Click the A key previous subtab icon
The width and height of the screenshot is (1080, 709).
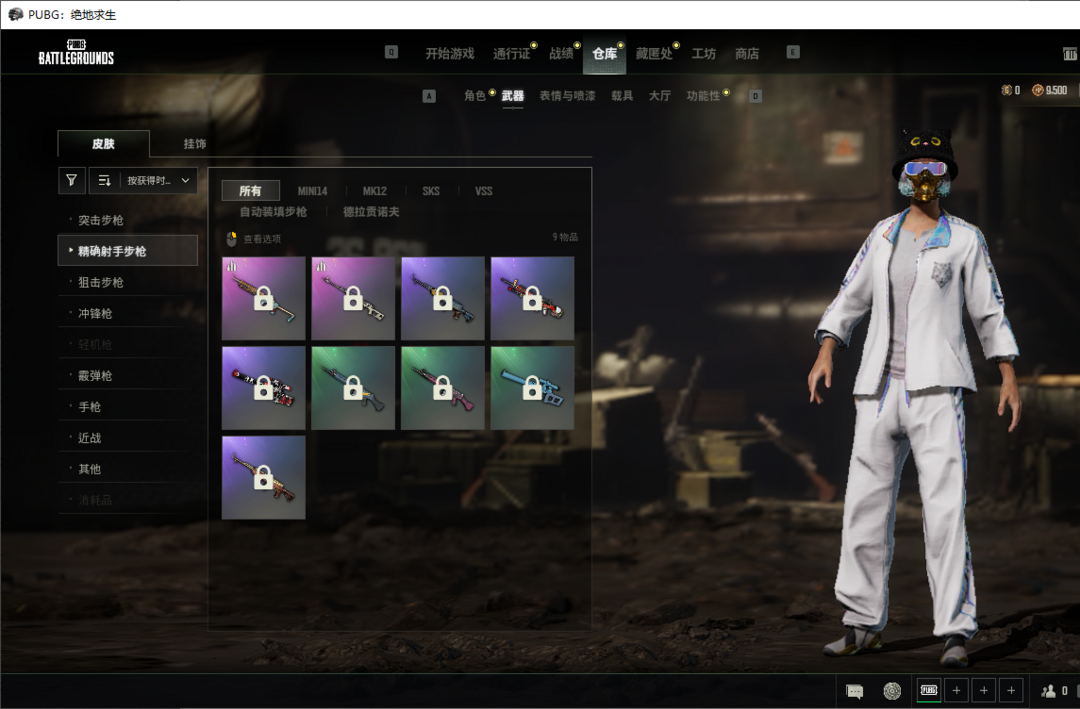(x=429, y=96)
